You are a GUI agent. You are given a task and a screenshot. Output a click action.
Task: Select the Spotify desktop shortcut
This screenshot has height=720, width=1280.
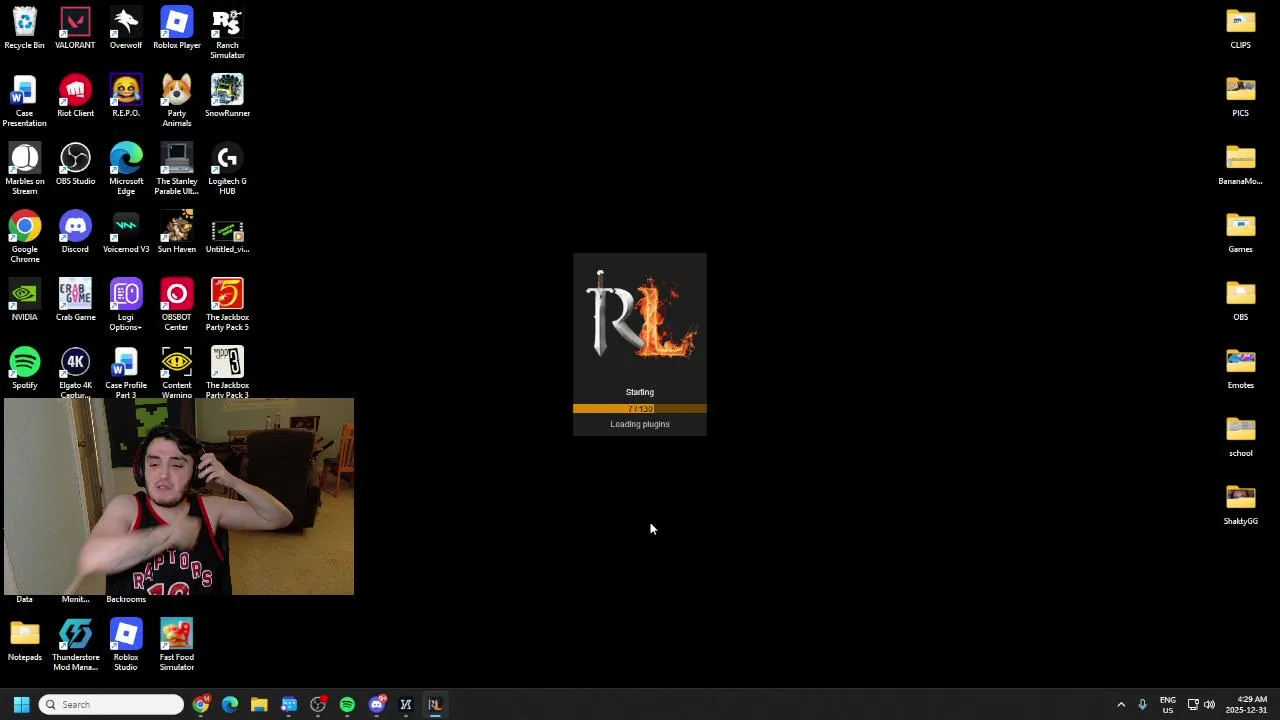coord(24,368)
